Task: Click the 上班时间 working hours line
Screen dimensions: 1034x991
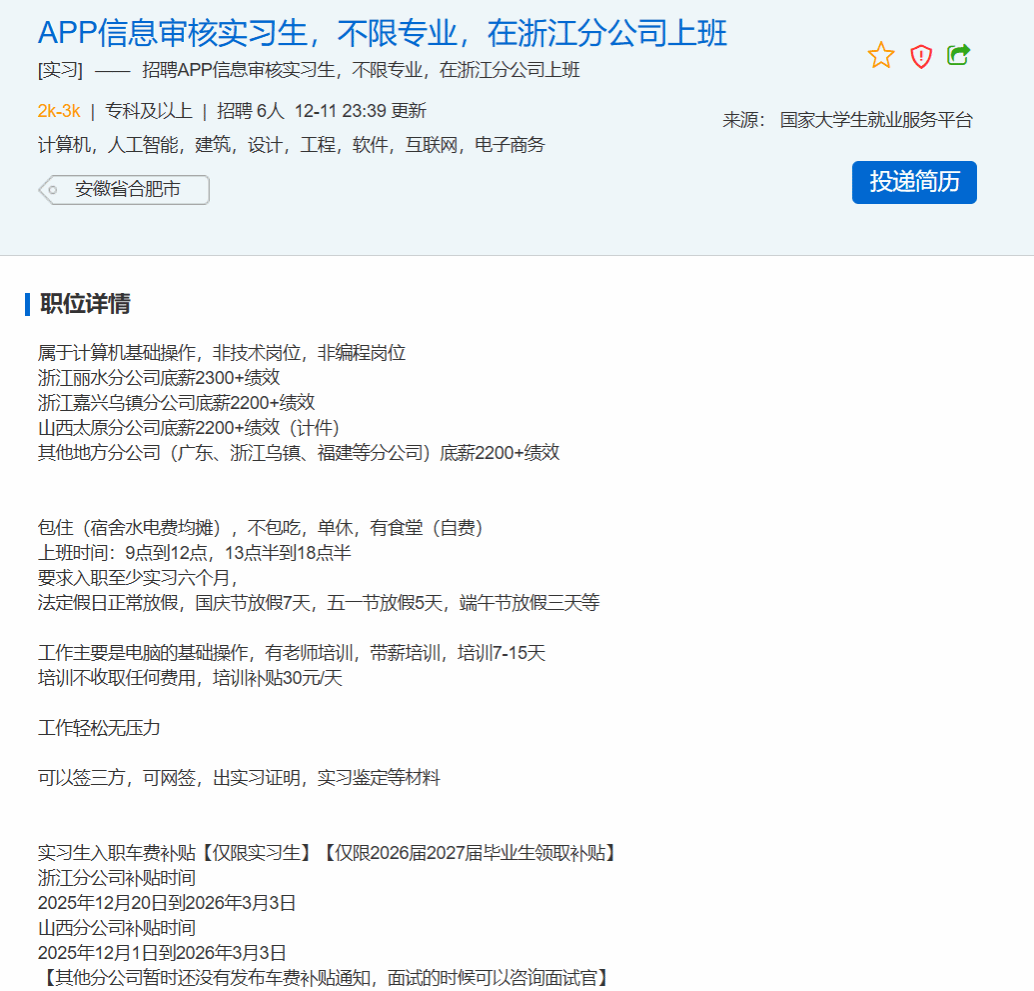Action: 194,552
